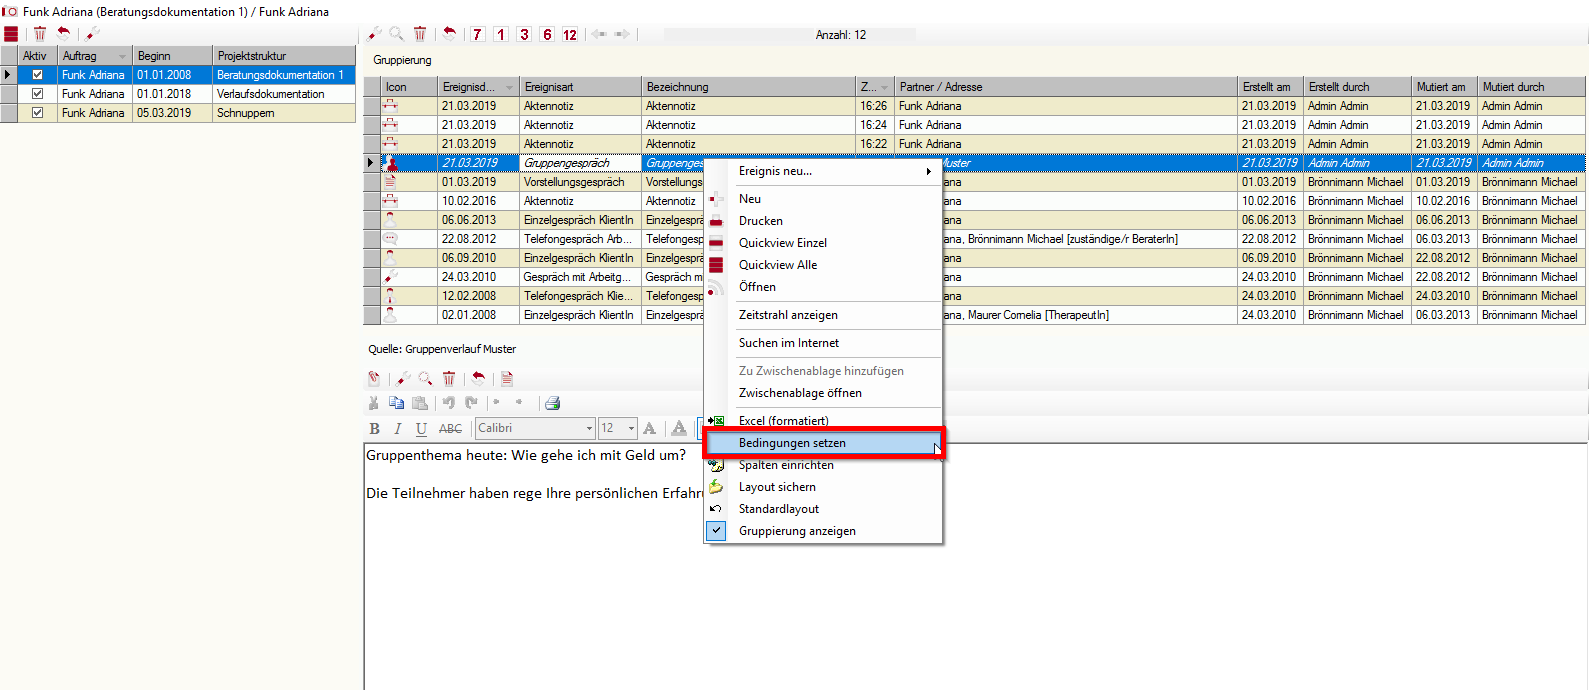Click the editor's redo icon

[471, 403]
